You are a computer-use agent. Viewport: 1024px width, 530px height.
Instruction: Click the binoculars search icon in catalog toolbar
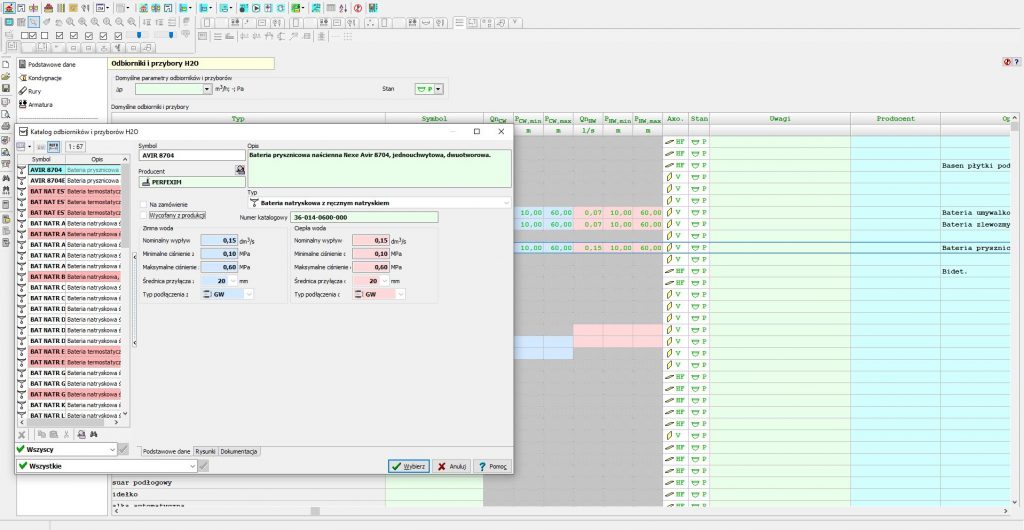[x=94, y=434]
